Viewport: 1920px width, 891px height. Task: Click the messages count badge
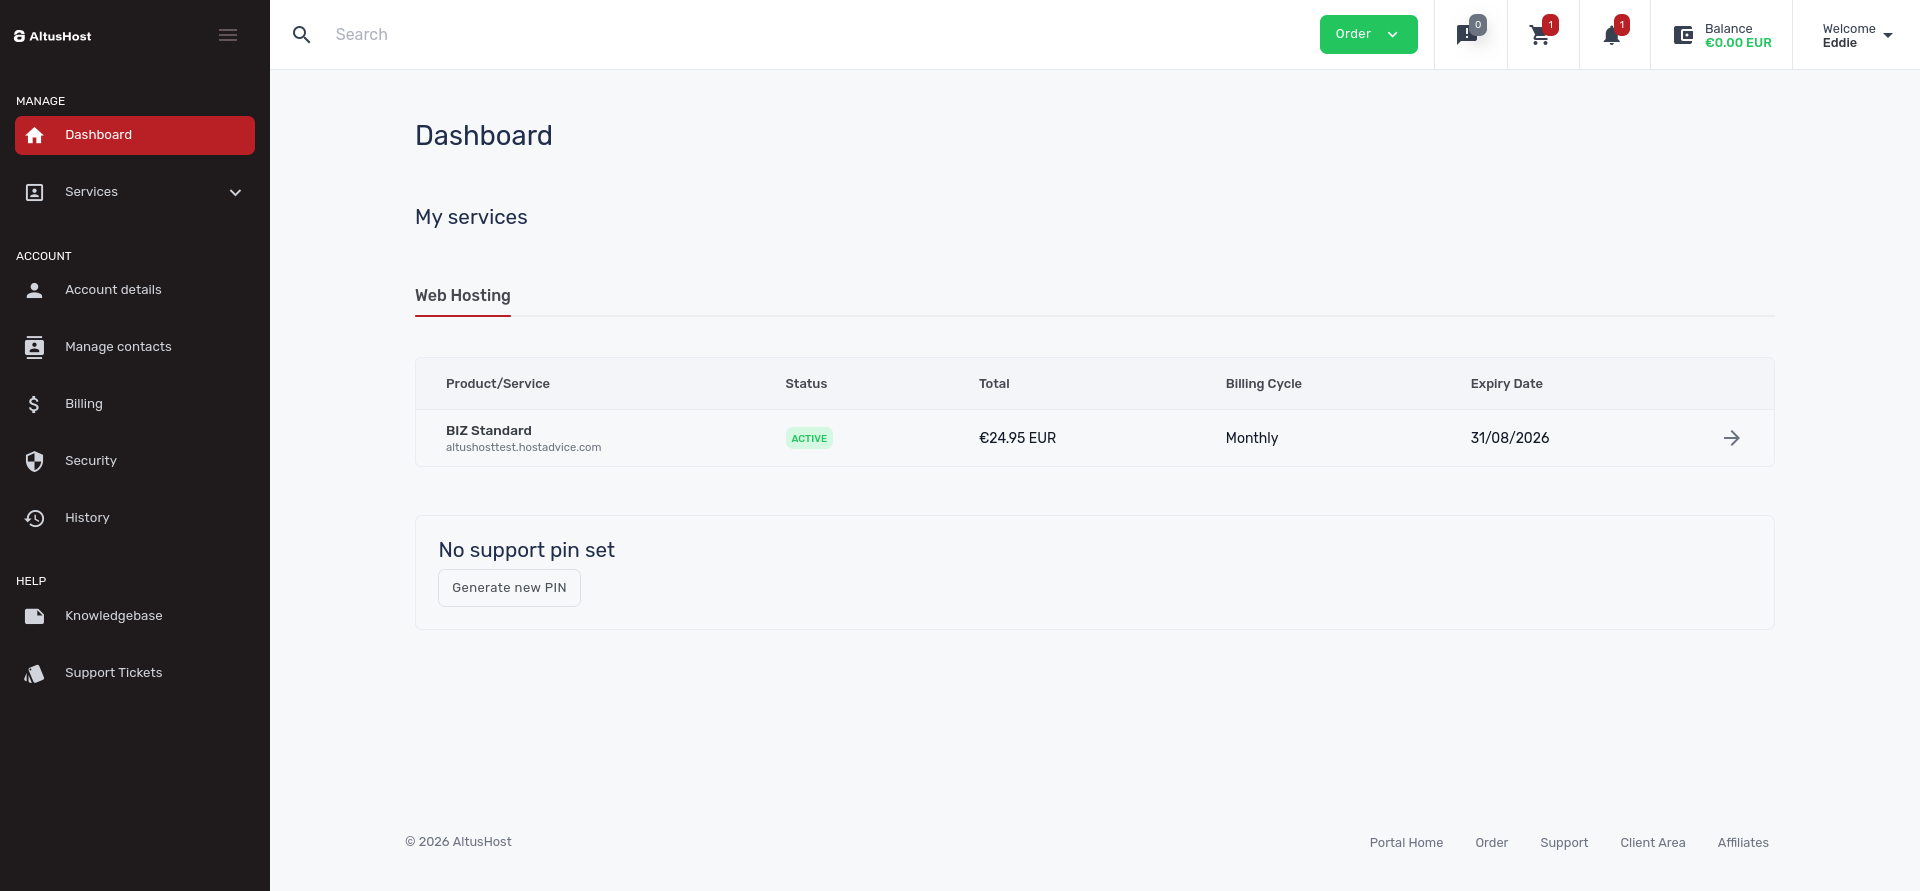click(x=1478, y=25)
